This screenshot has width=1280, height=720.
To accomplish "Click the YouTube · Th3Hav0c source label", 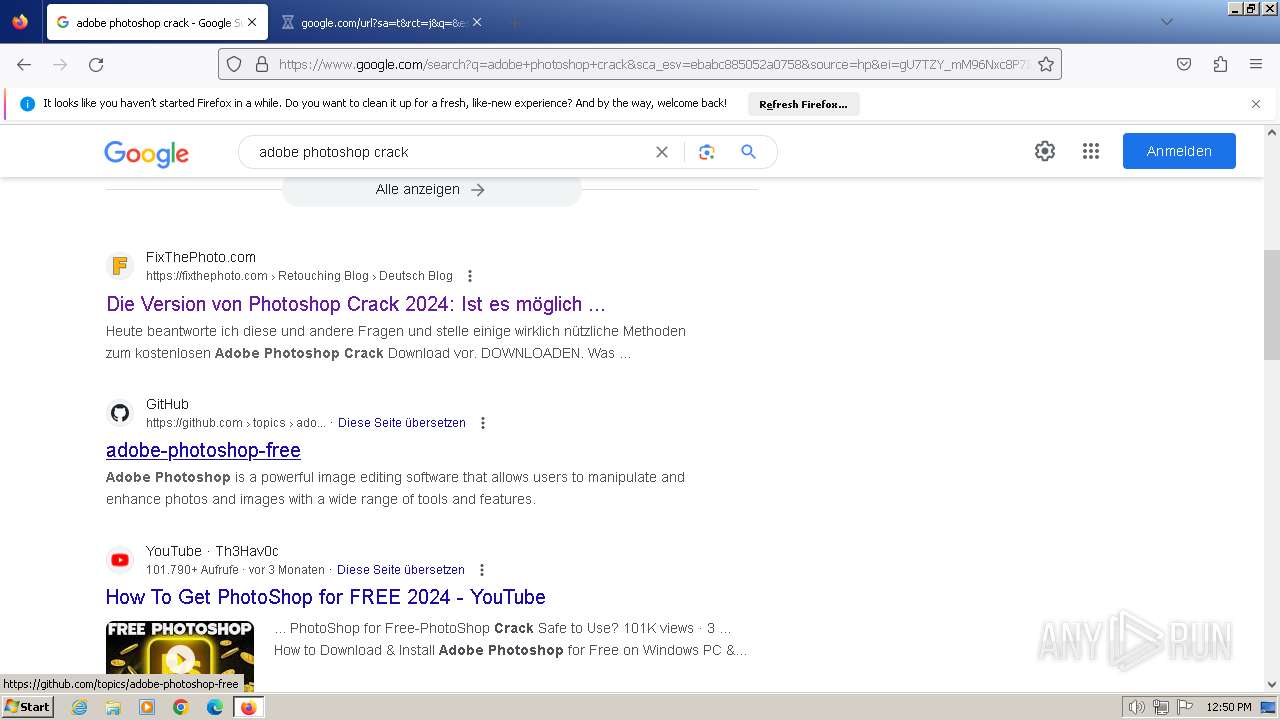I will pos(212,551).
